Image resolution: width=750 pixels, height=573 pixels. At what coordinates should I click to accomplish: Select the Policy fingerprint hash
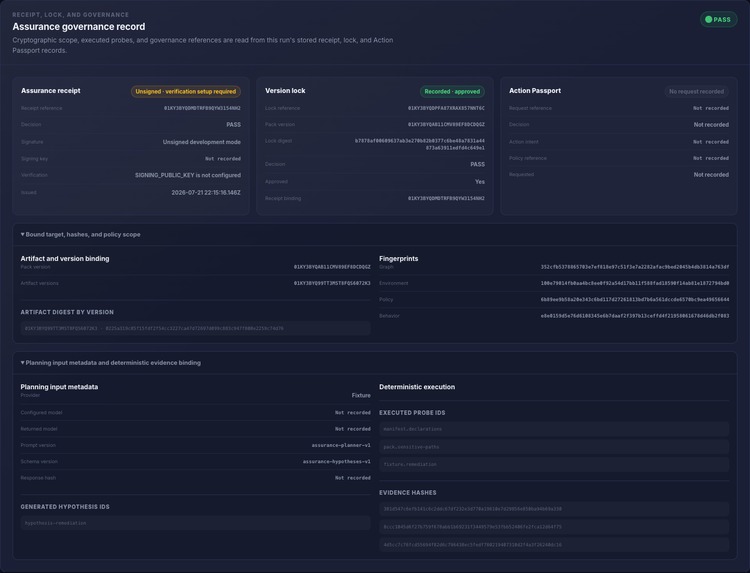pyautogui.click(x=635, y=299)
